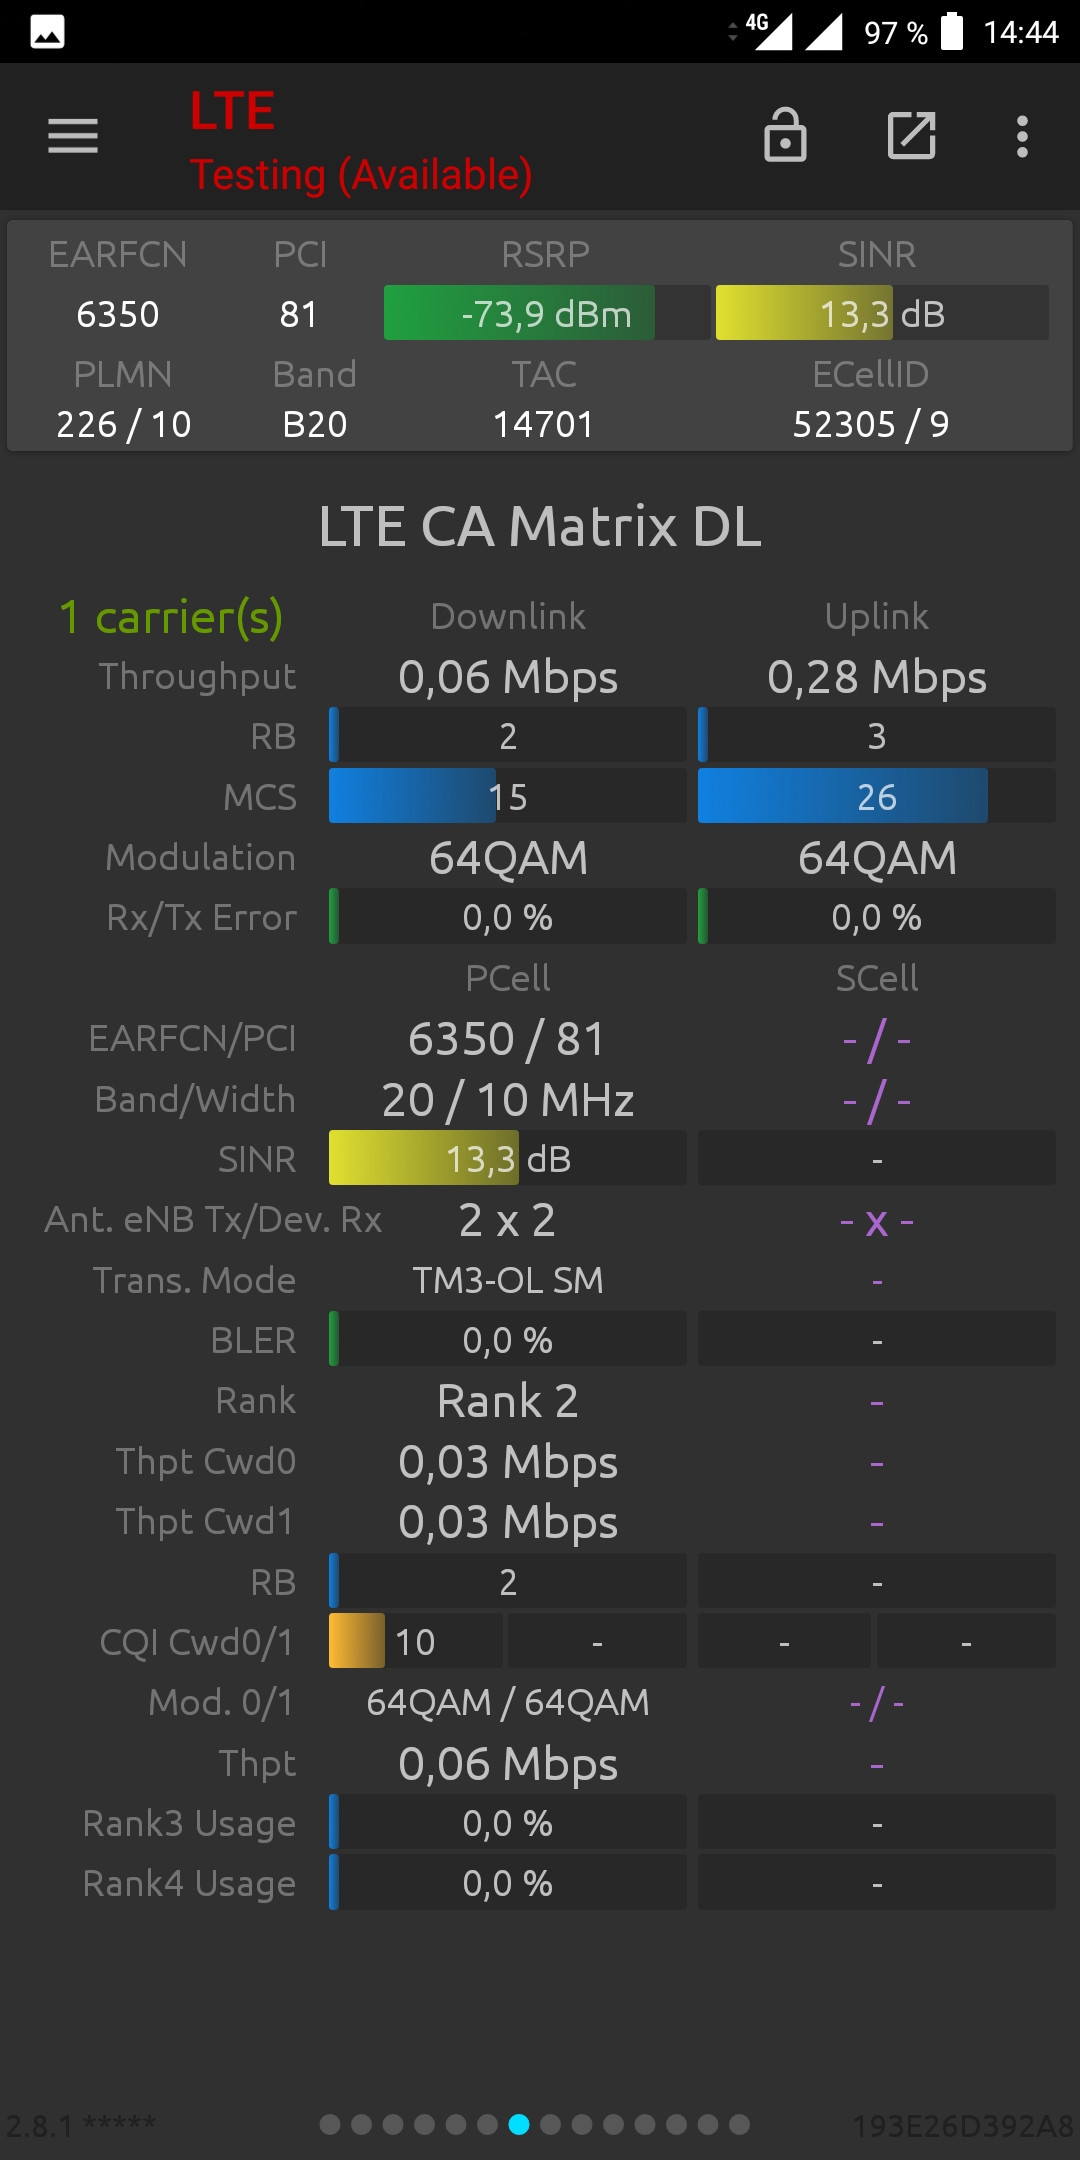
Task: Tap the EARFCN 6350 value
Action: coord(118,314)
